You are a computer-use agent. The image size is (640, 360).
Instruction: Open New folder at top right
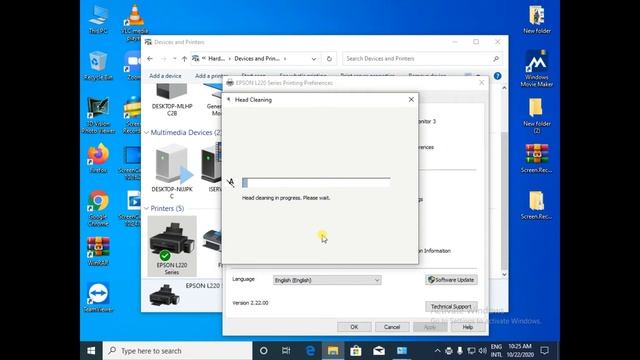(x=536, y=19)
